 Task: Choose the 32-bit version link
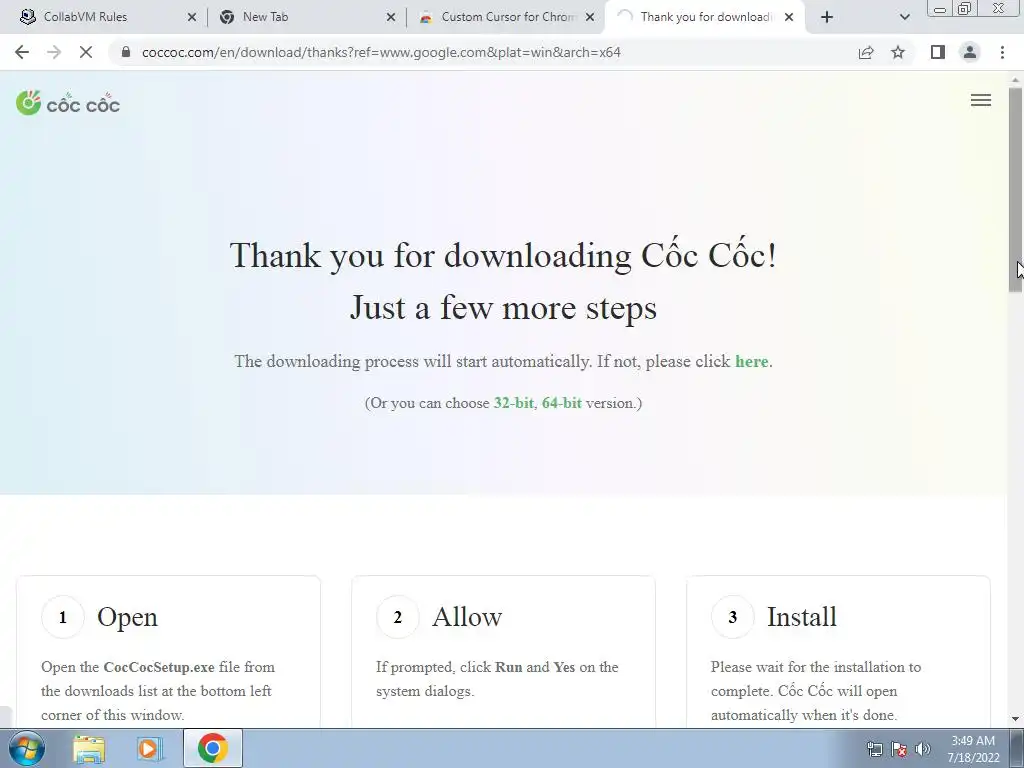513,403
